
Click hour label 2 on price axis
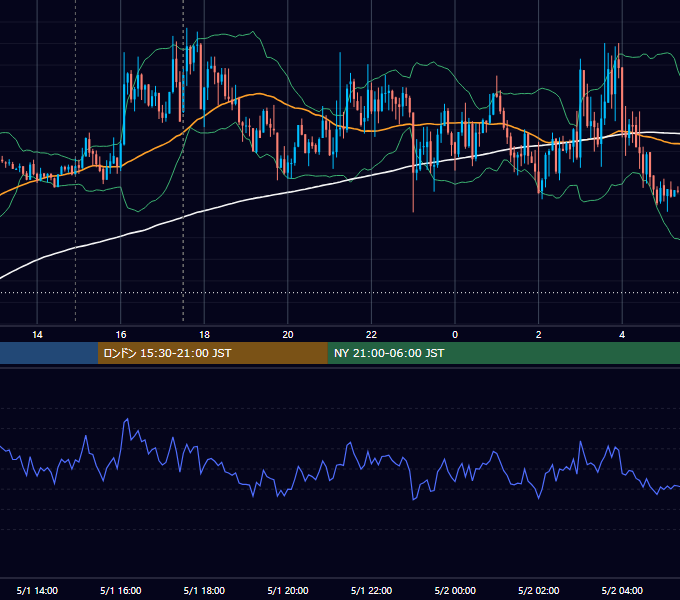point(539,335)
